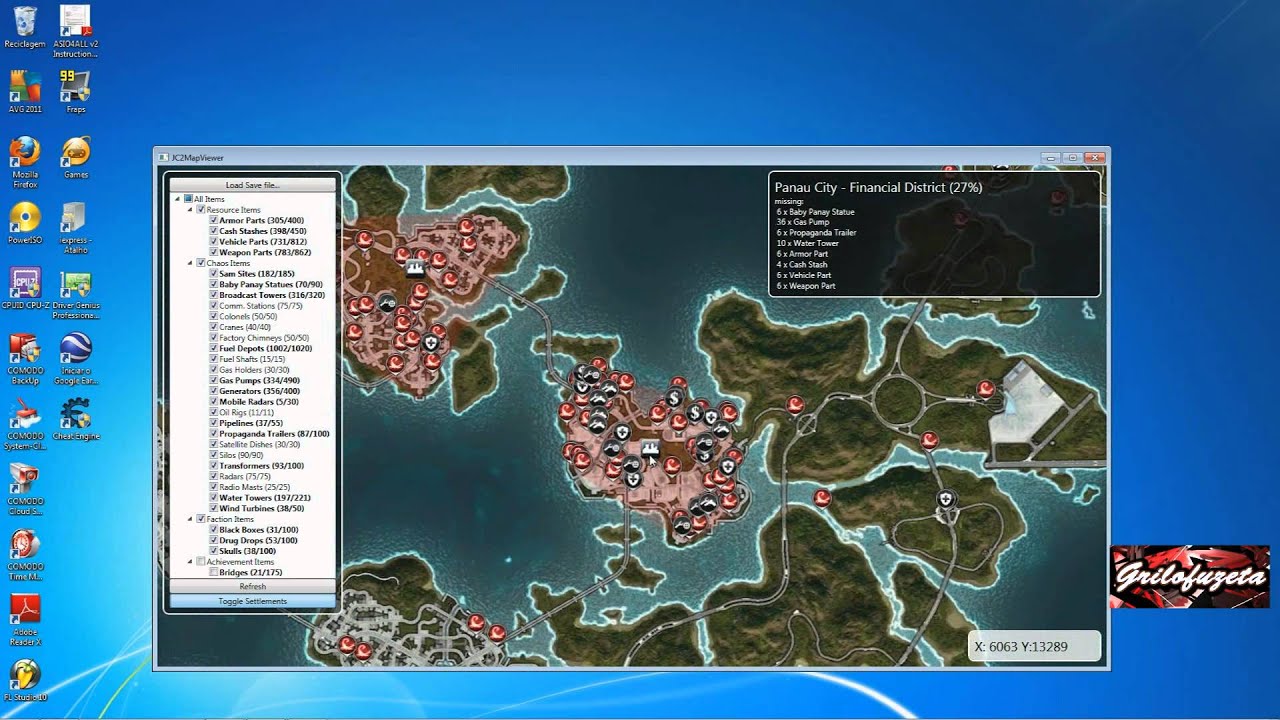The width and height of the screenshot is (1280, 720).
Task: Click the COMODO System-Cleaner desktop icon
Action: pyautogui.click(x=25, y=426)
